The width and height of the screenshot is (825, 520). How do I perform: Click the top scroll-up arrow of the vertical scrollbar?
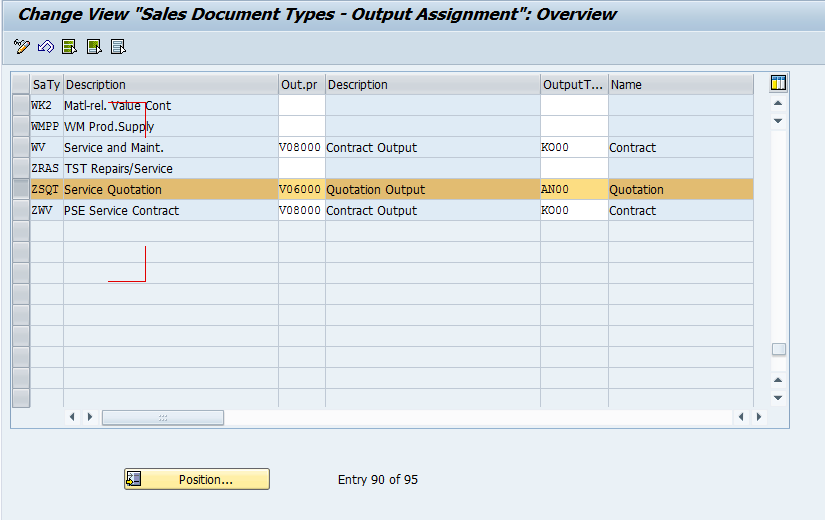(778, 103)
